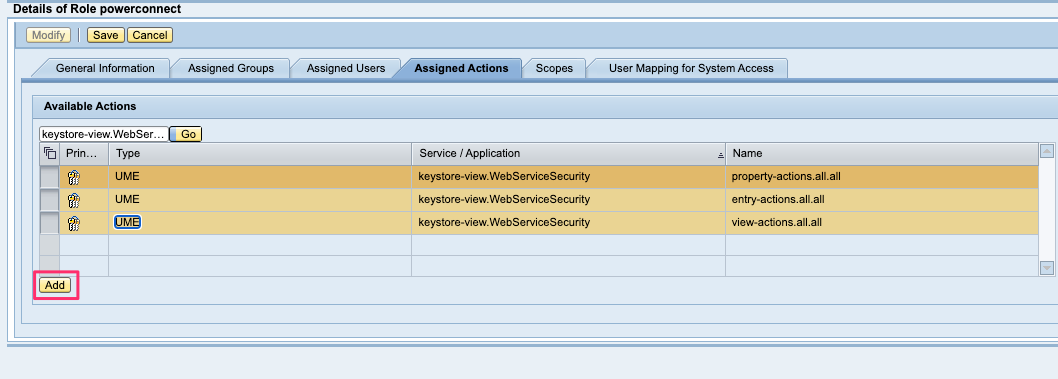The image size is (1058, 379).
Task: Click the select-all icon in table header
Action: 49,153
